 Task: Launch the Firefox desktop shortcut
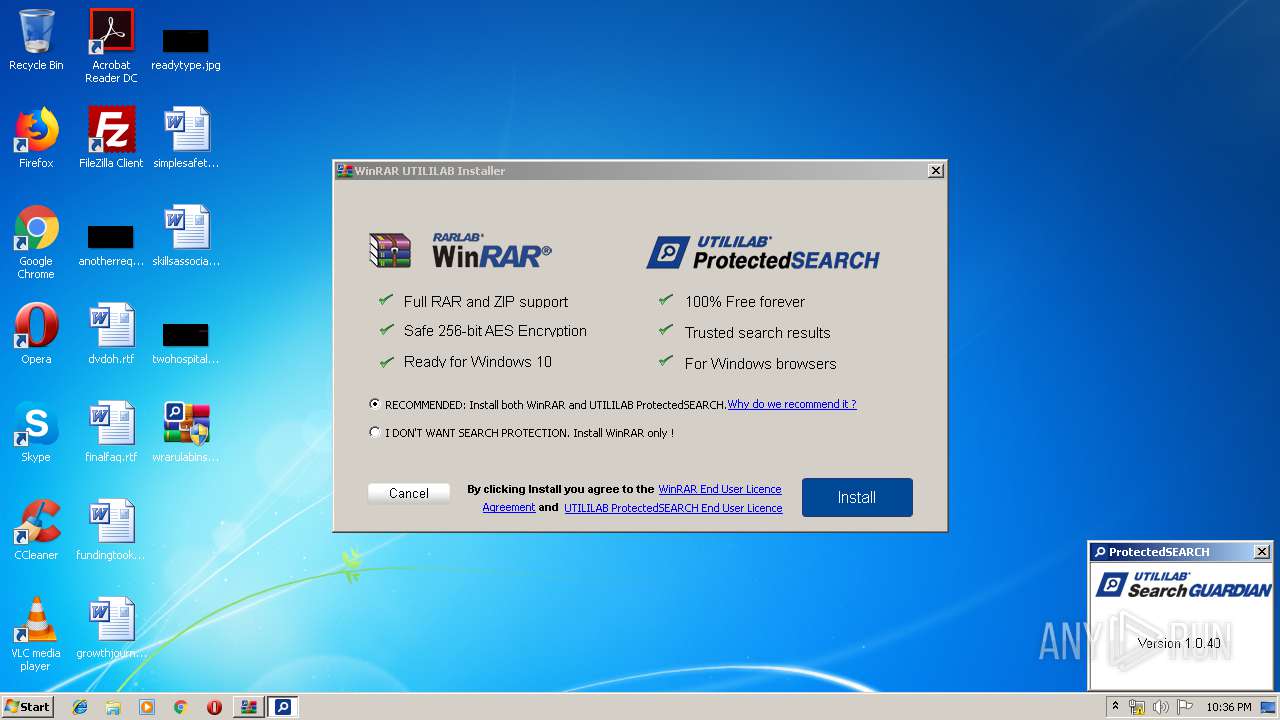[36, 138]
